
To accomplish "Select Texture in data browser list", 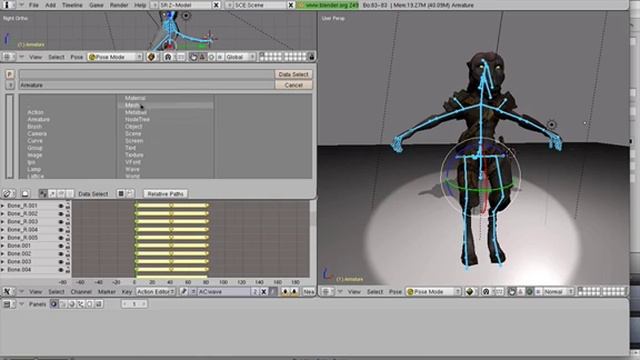I will click(x=134, y=155).
